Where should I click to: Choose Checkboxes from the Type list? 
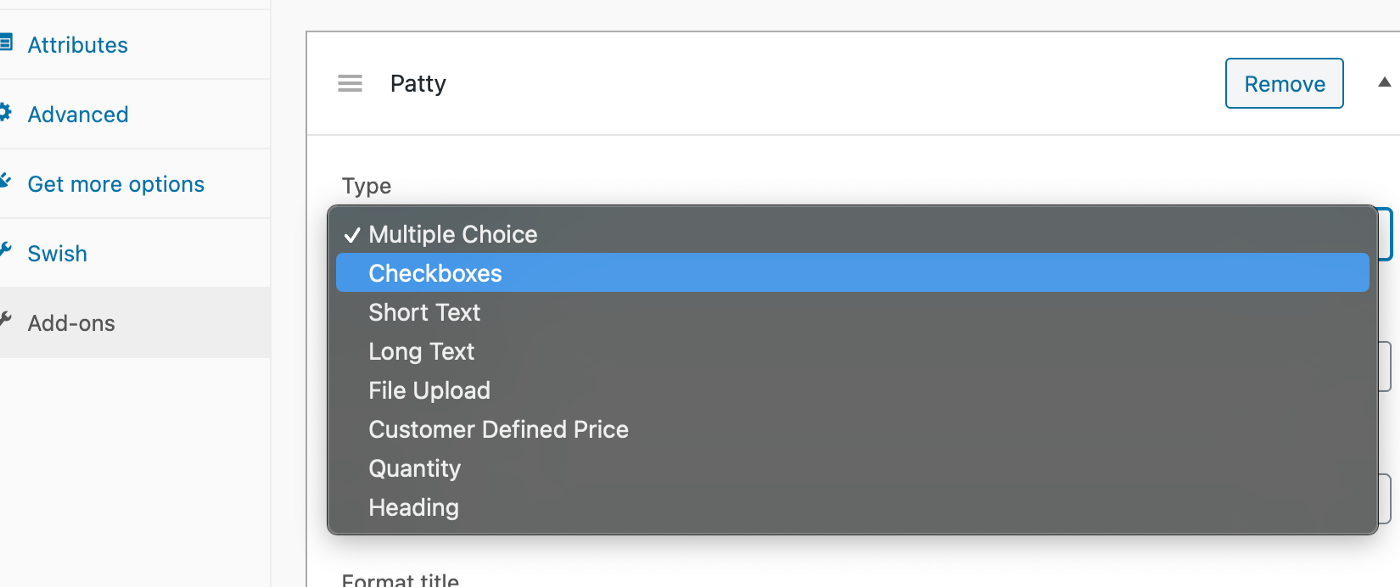click(435, 274)
